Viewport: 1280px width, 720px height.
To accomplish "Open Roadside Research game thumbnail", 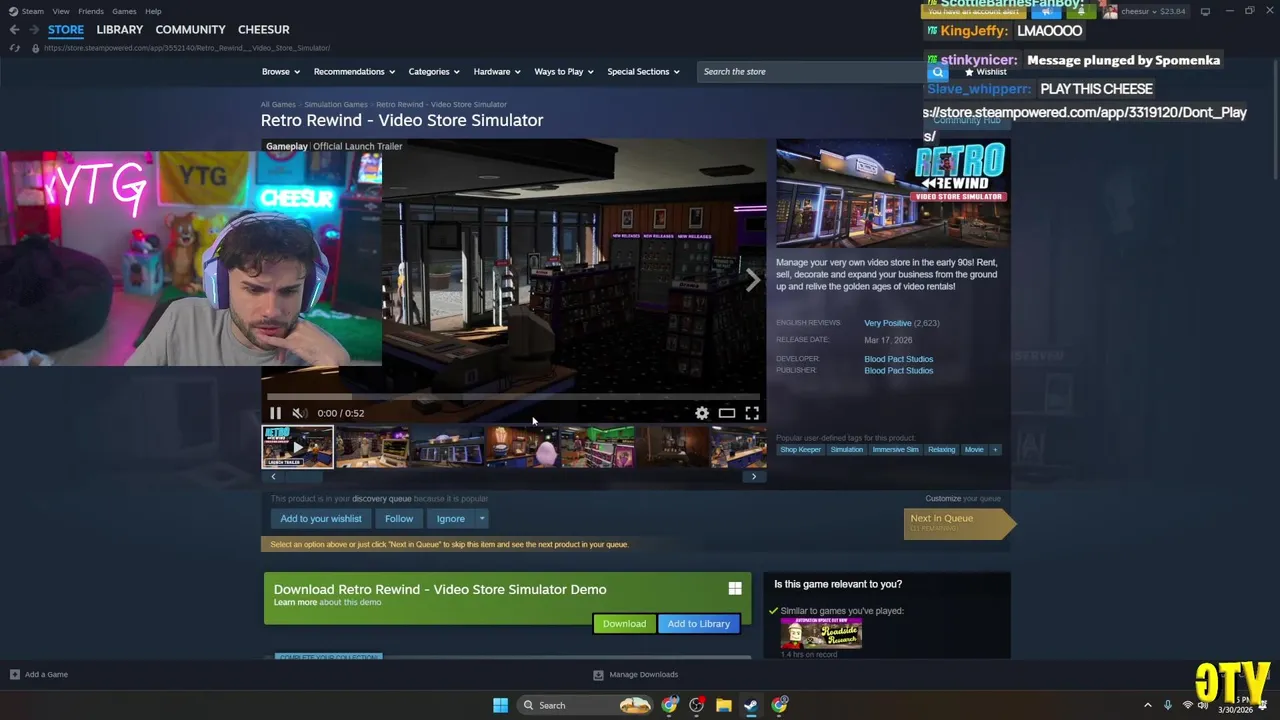I will tap(821, 633).
